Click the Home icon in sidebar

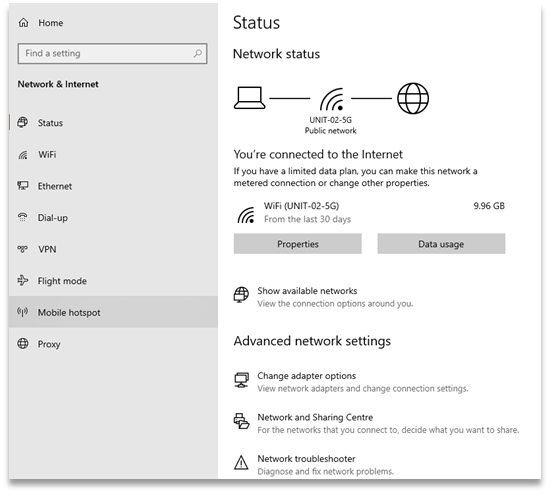24,23
